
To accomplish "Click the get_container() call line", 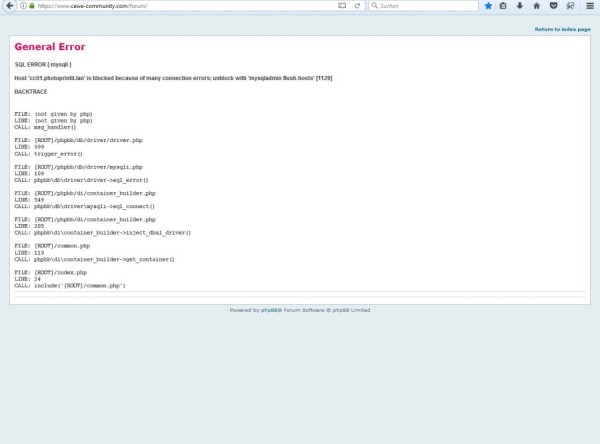I will 94,260.
